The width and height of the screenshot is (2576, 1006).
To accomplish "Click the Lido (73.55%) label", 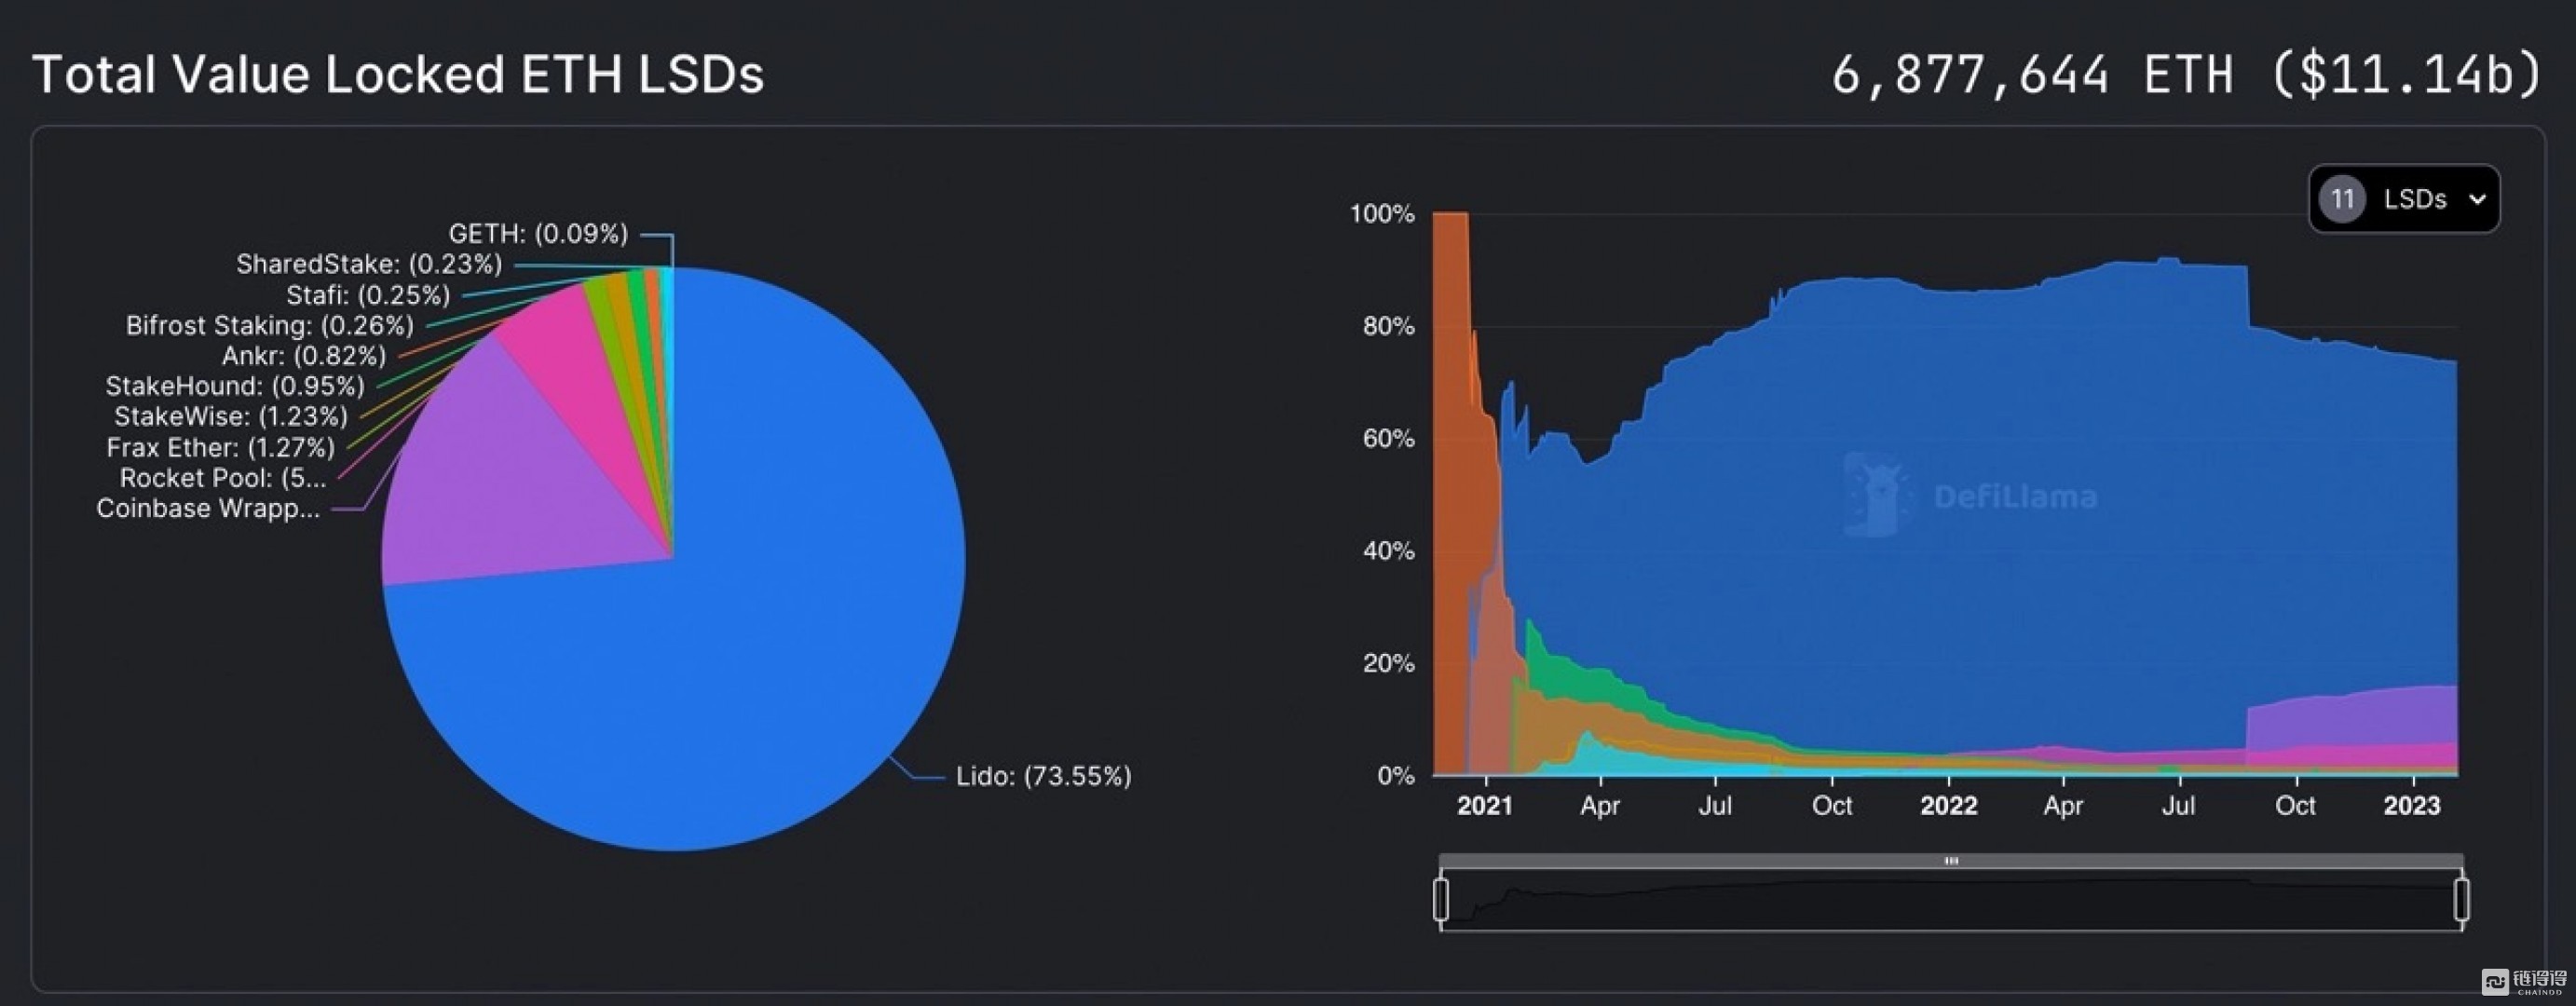I will [x=1043, y=776].
